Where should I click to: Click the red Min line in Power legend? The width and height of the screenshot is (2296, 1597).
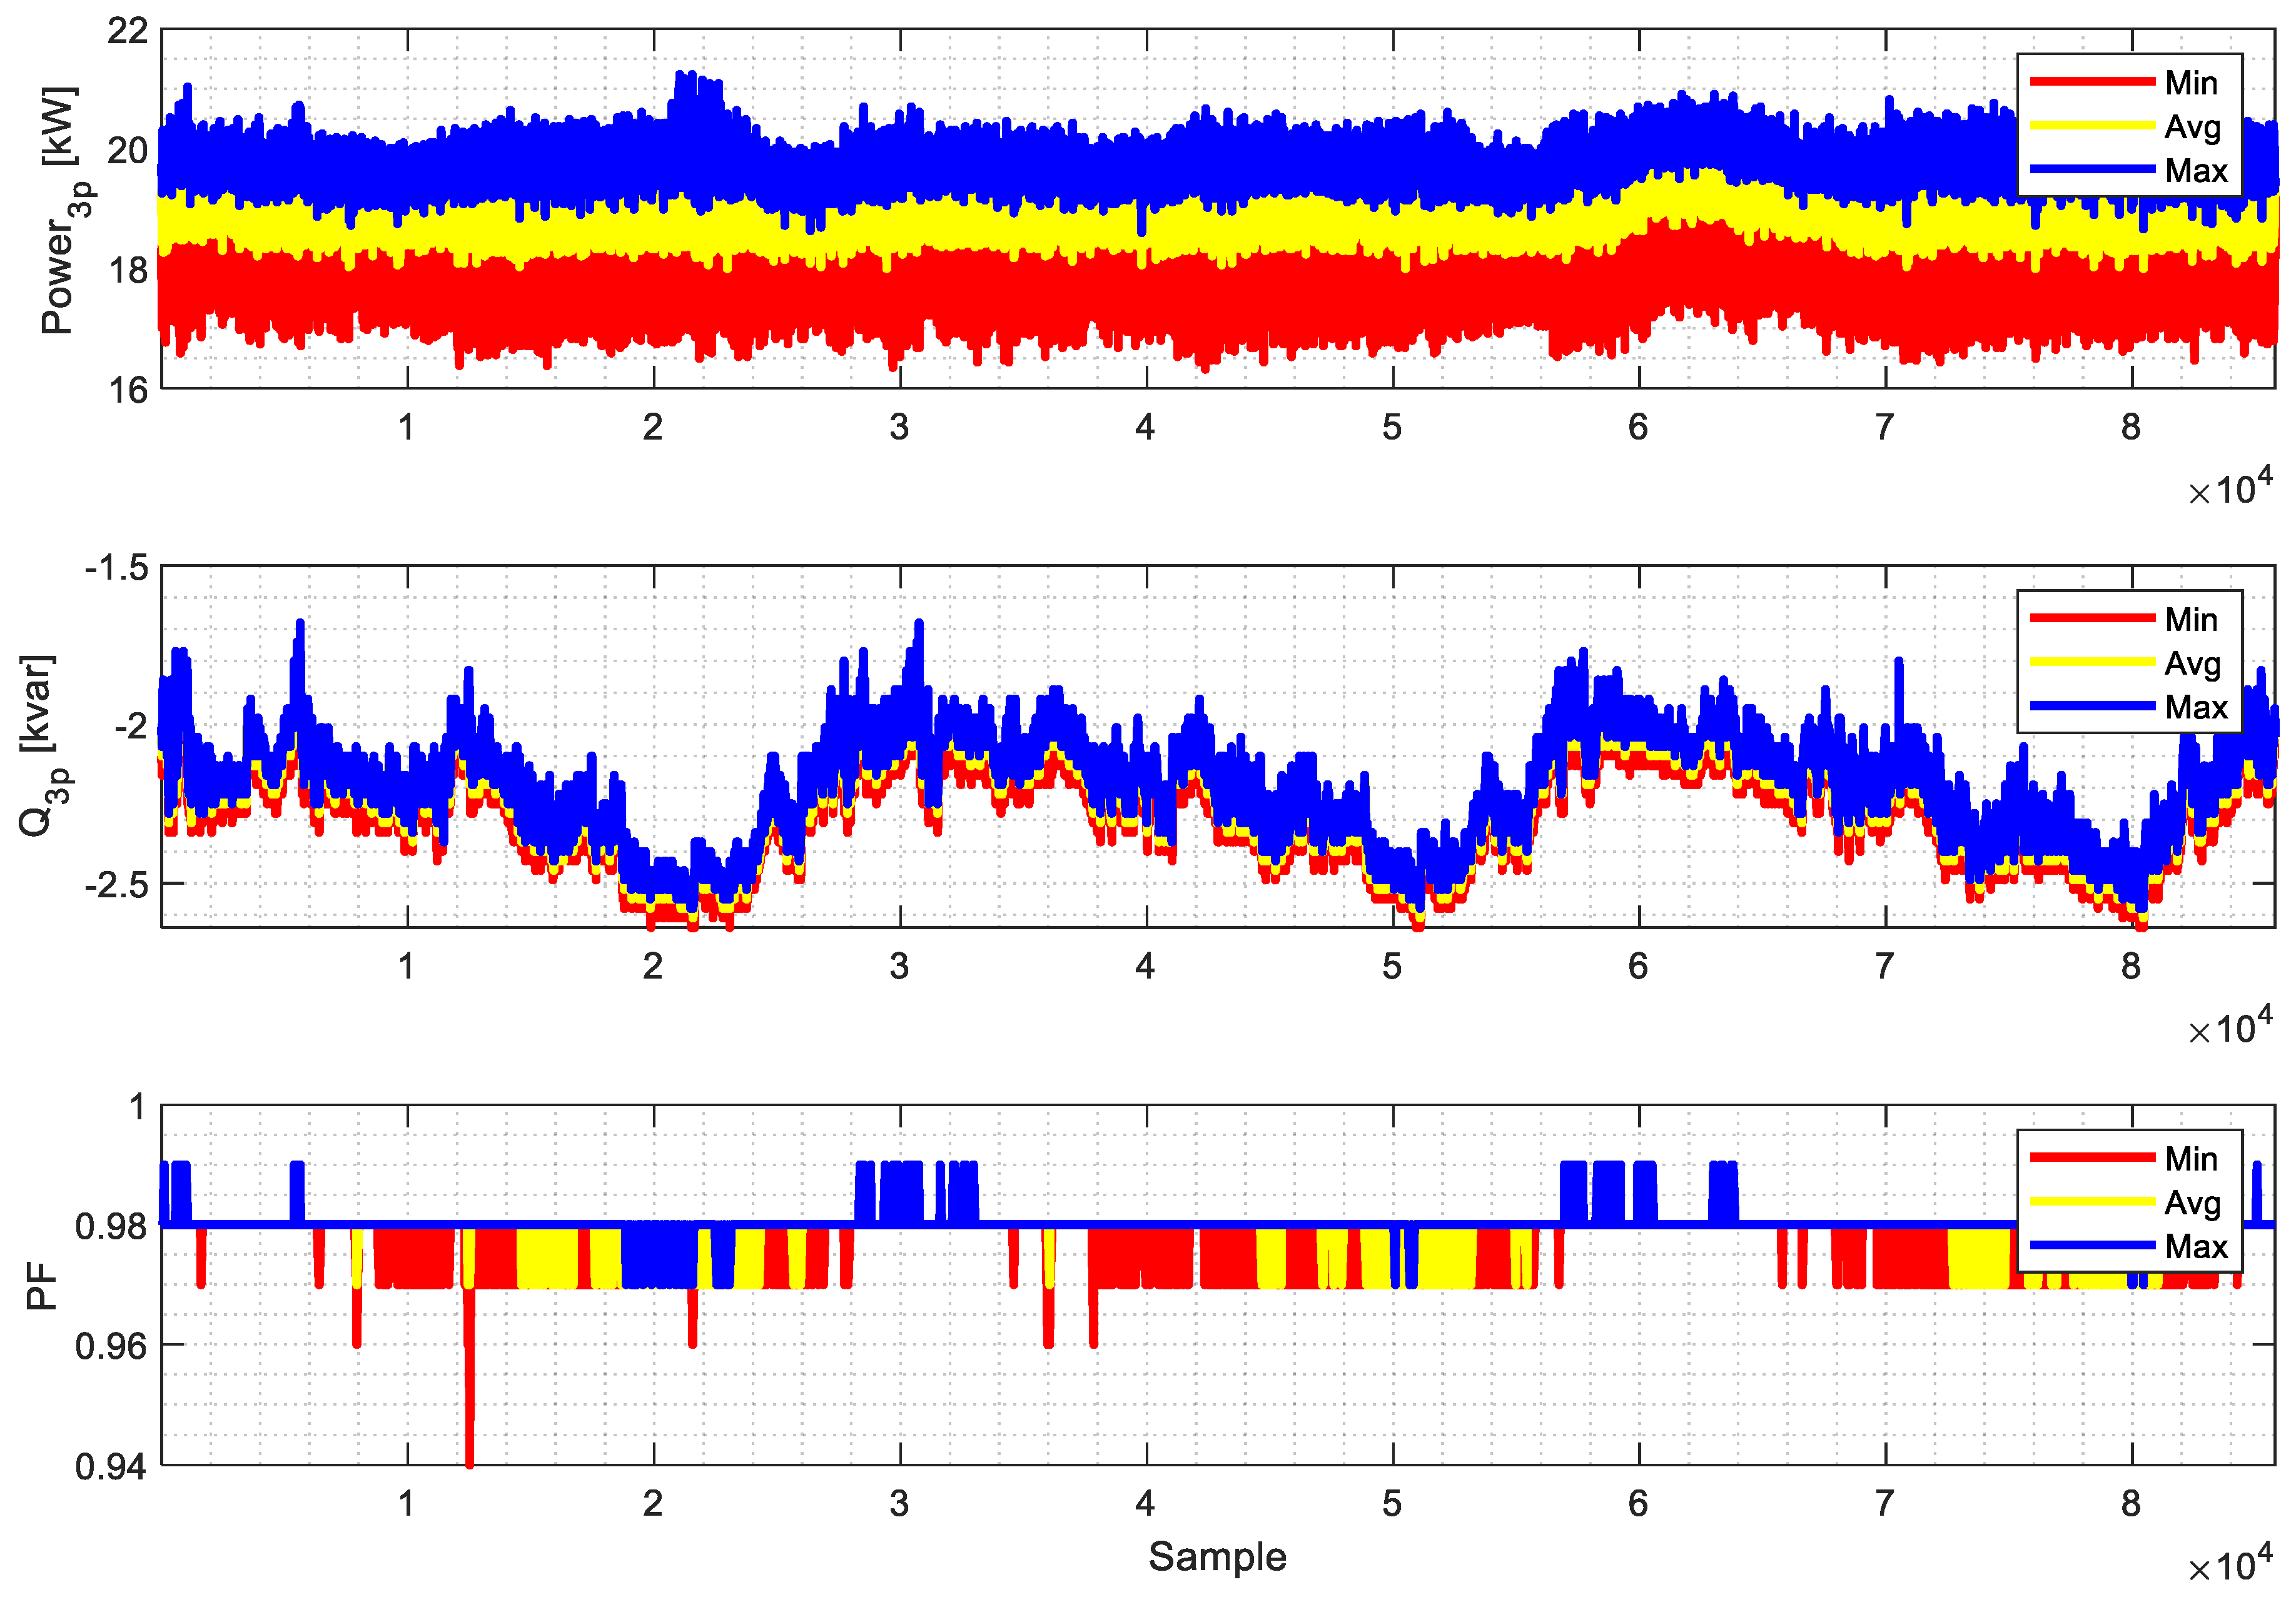[x=2092, y=82]
